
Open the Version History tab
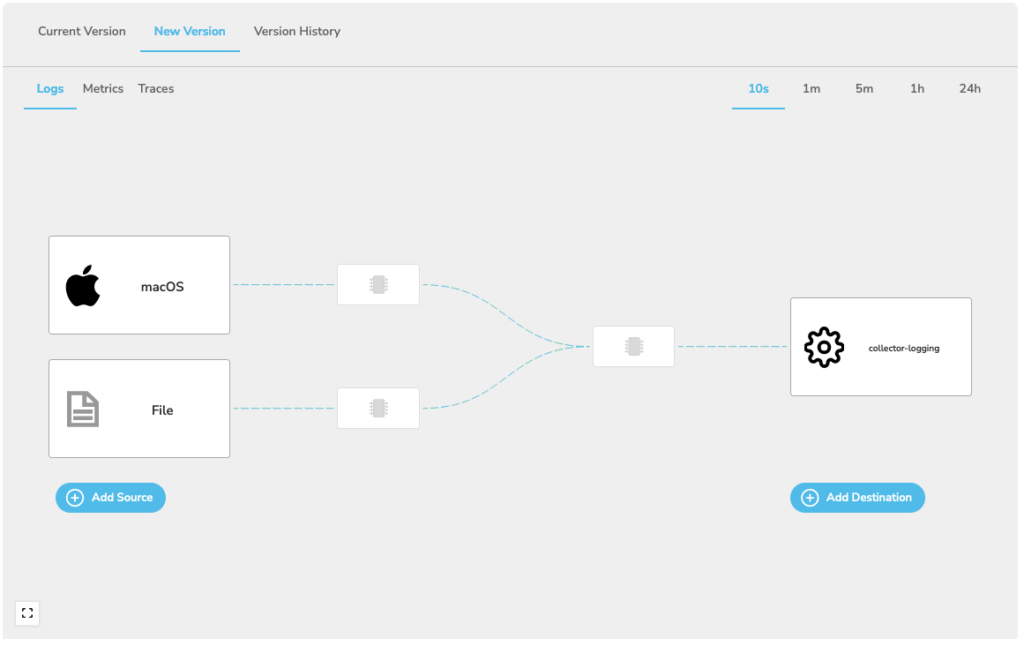(x=296, y=31)
